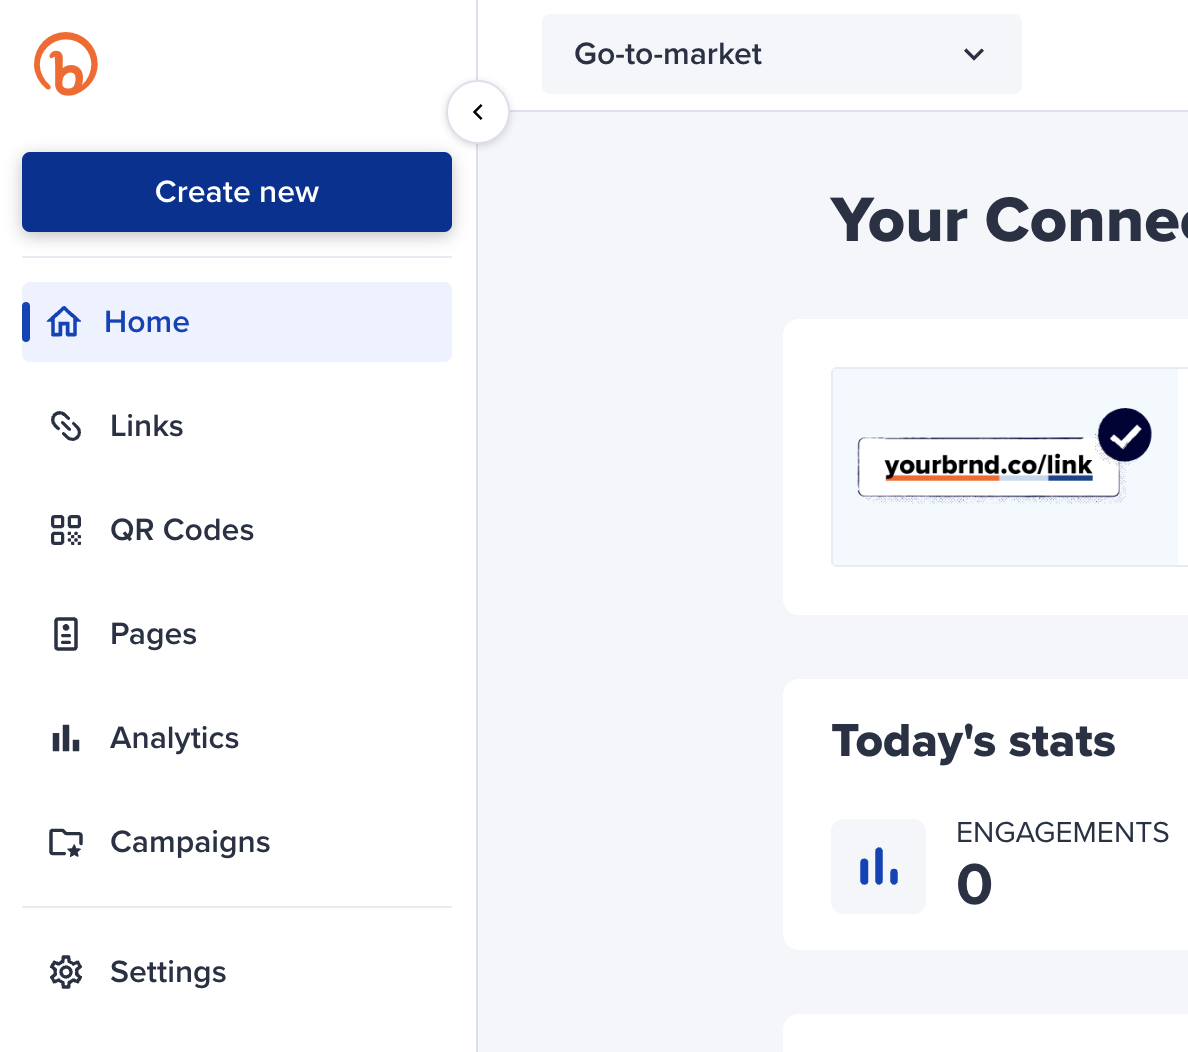Click the Engagements count of zero

pyautogui.click(x=974, y=884)
